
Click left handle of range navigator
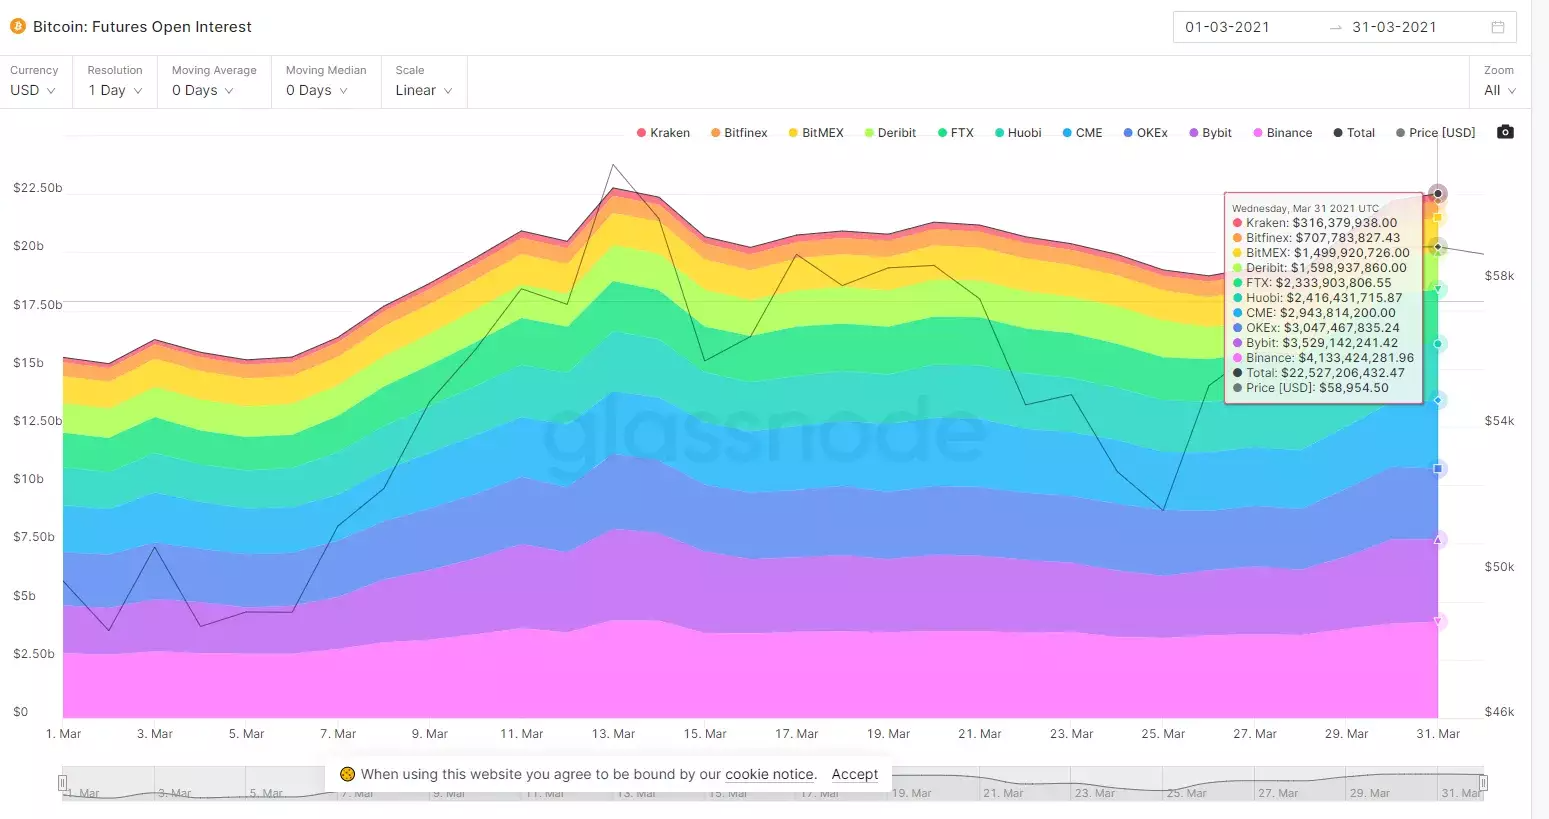tap(63, 783)
